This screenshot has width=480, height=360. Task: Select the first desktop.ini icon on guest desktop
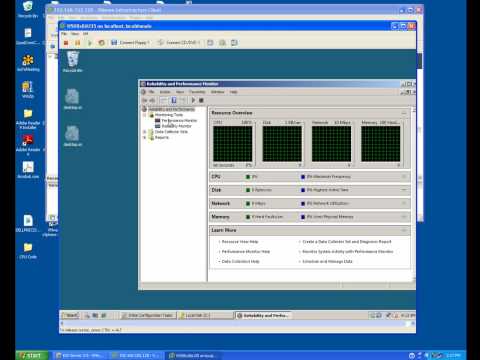point(73,99)
